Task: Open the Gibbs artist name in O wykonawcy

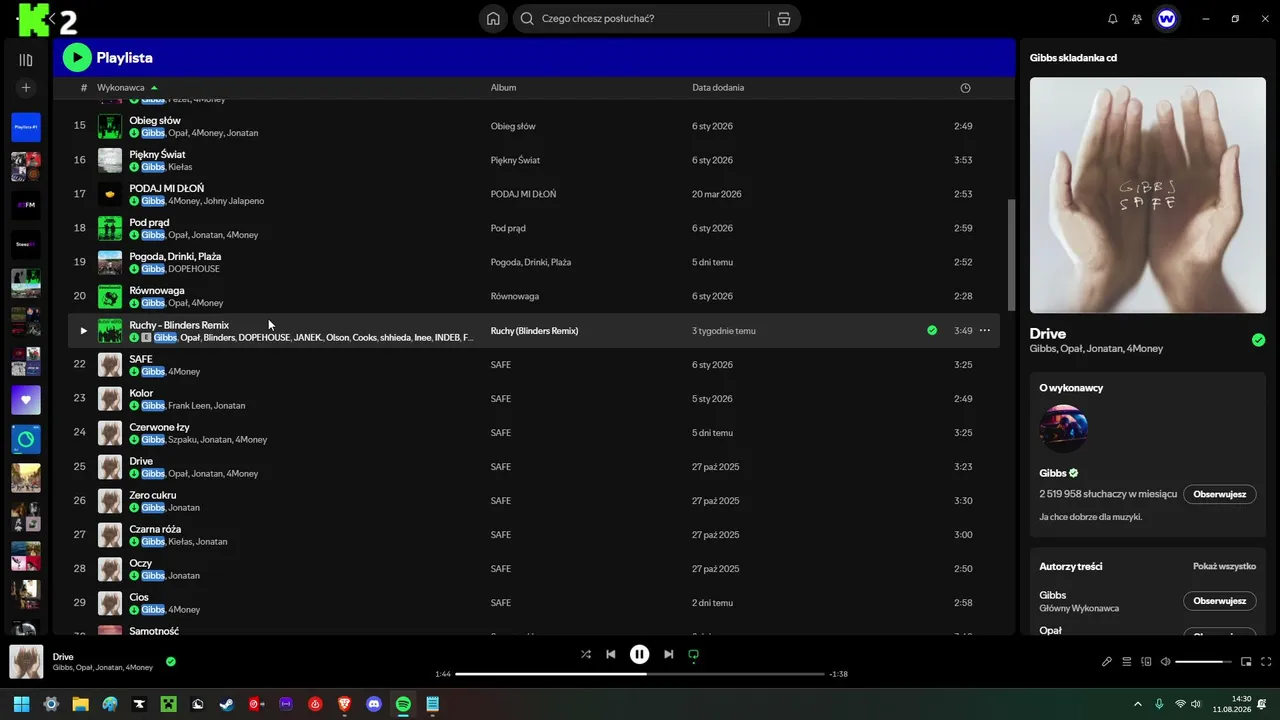Action: click(x=1053, y=473)
